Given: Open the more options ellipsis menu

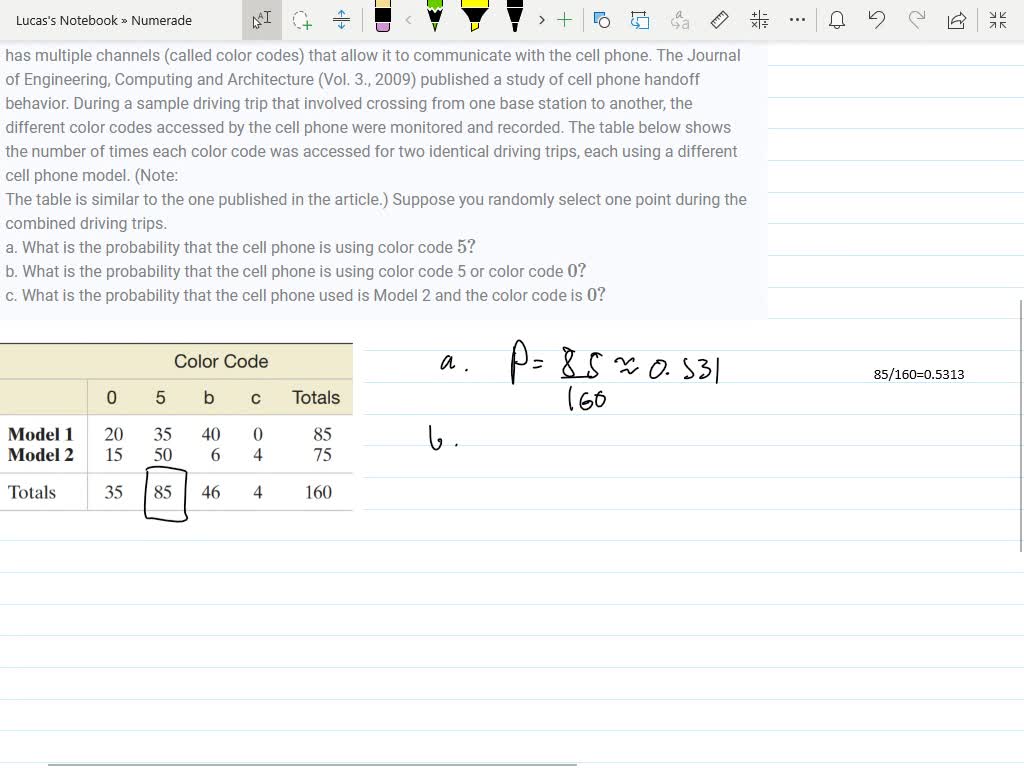Looking at the screenshot, I should tap(797, 20).
